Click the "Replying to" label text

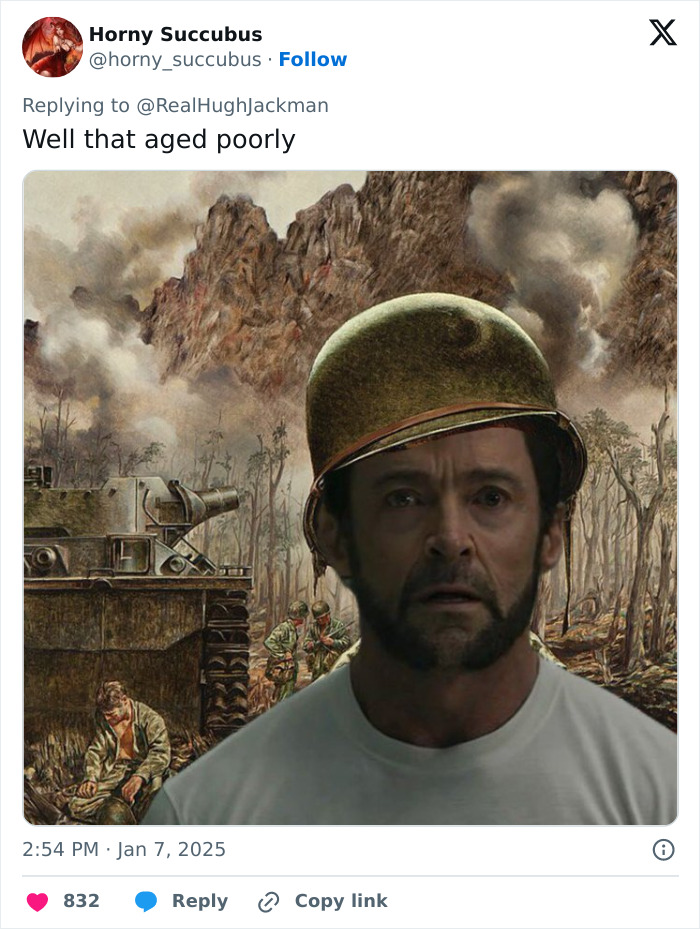[x=76, y=105]
